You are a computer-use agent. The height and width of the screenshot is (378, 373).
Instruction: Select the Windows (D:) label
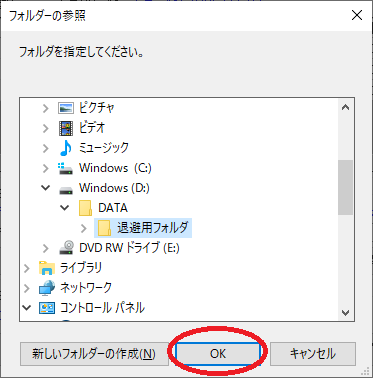click(114, 188)
